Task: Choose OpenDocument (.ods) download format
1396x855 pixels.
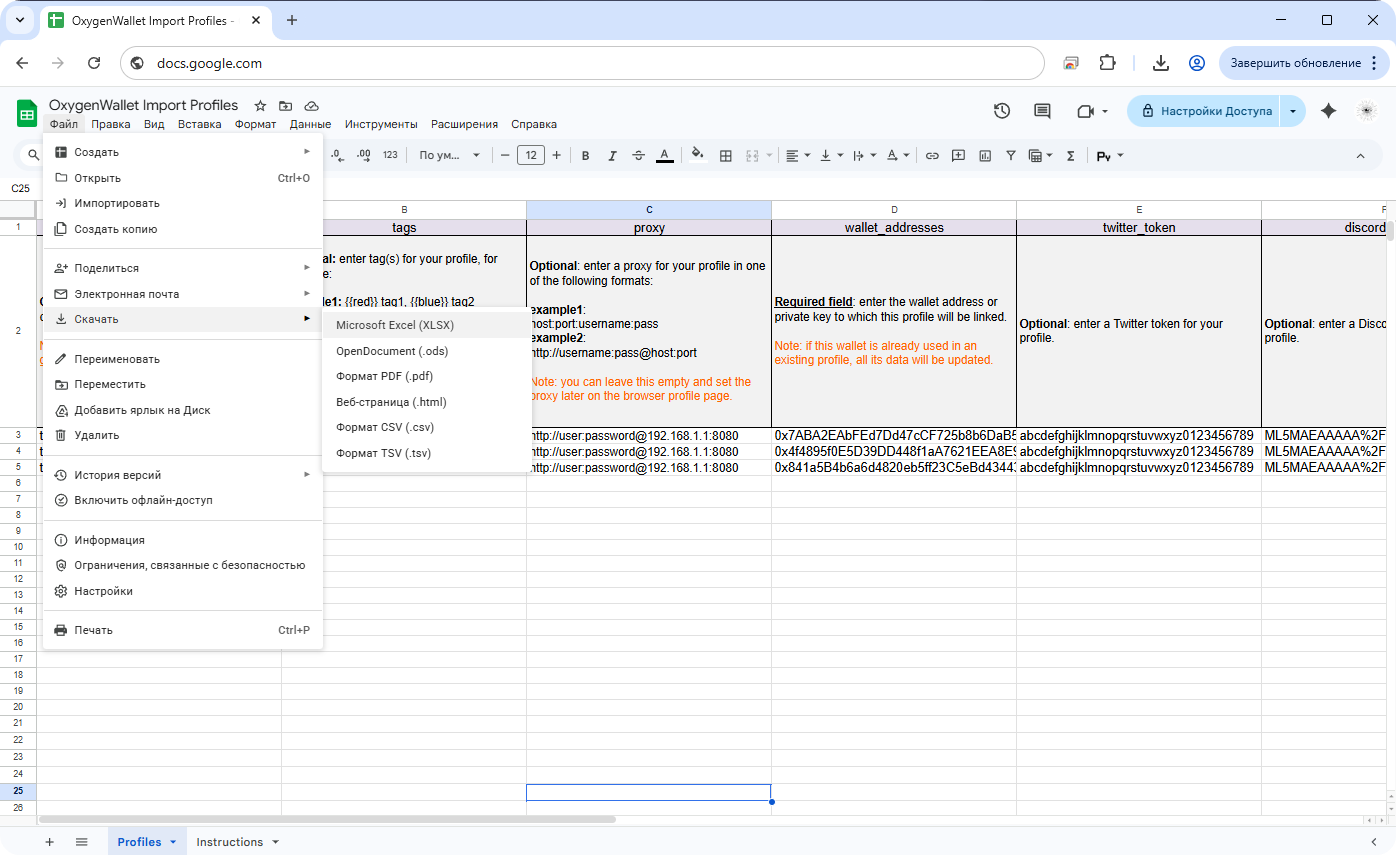Action: point(426,351)
